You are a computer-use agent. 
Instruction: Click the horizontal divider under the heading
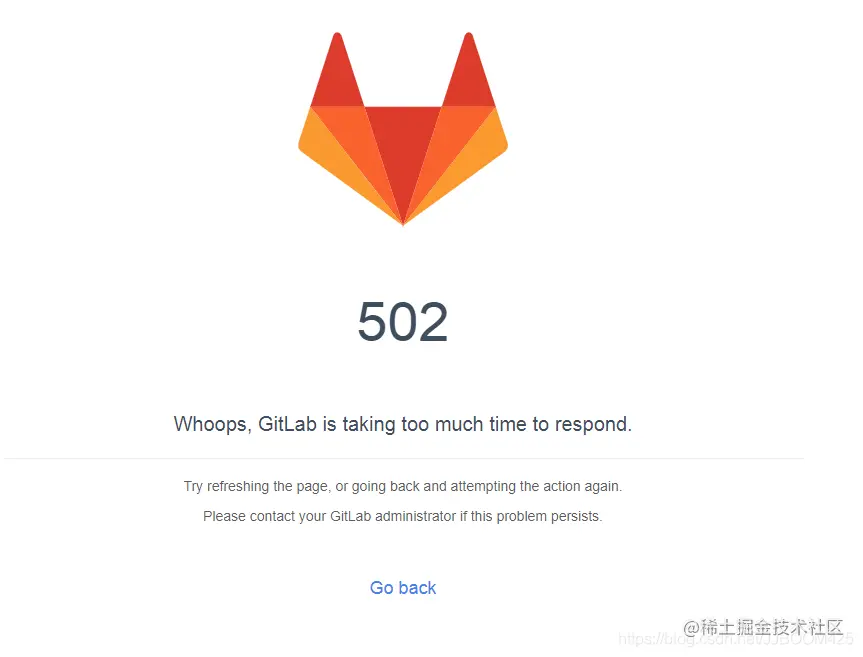coord(404,458)
